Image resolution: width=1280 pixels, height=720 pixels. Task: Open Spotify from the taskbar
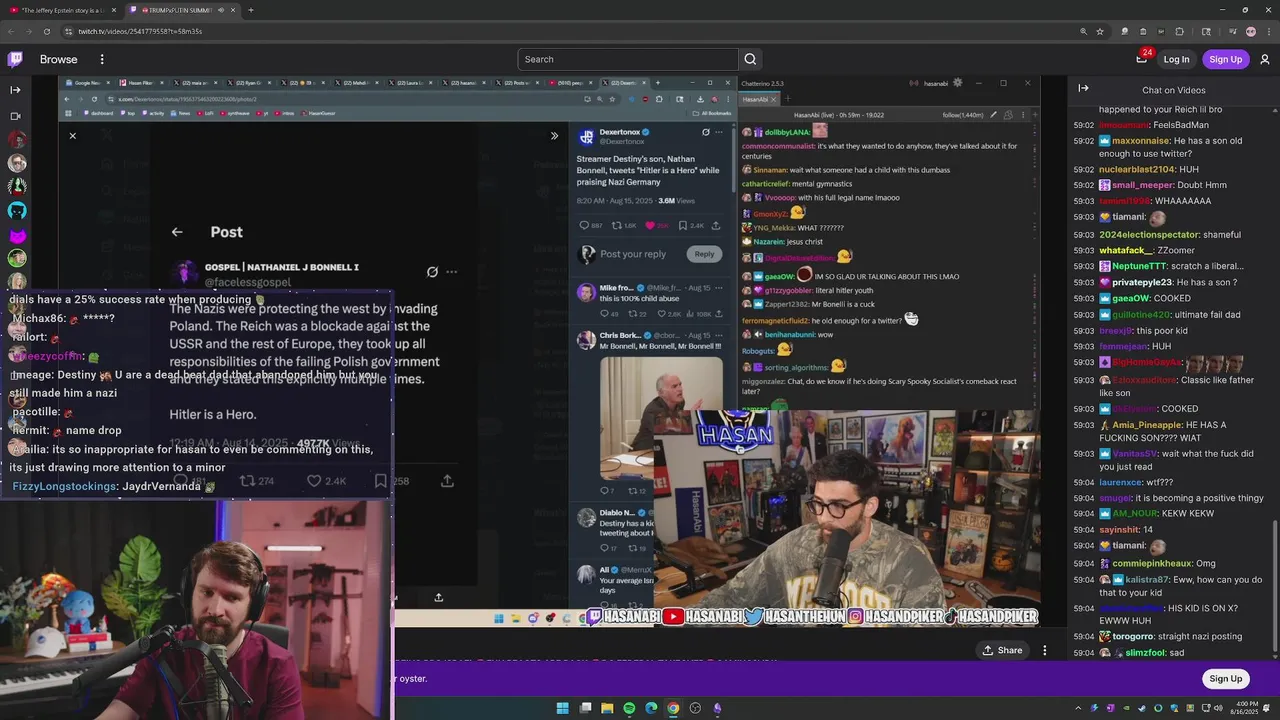pos(629,708)
